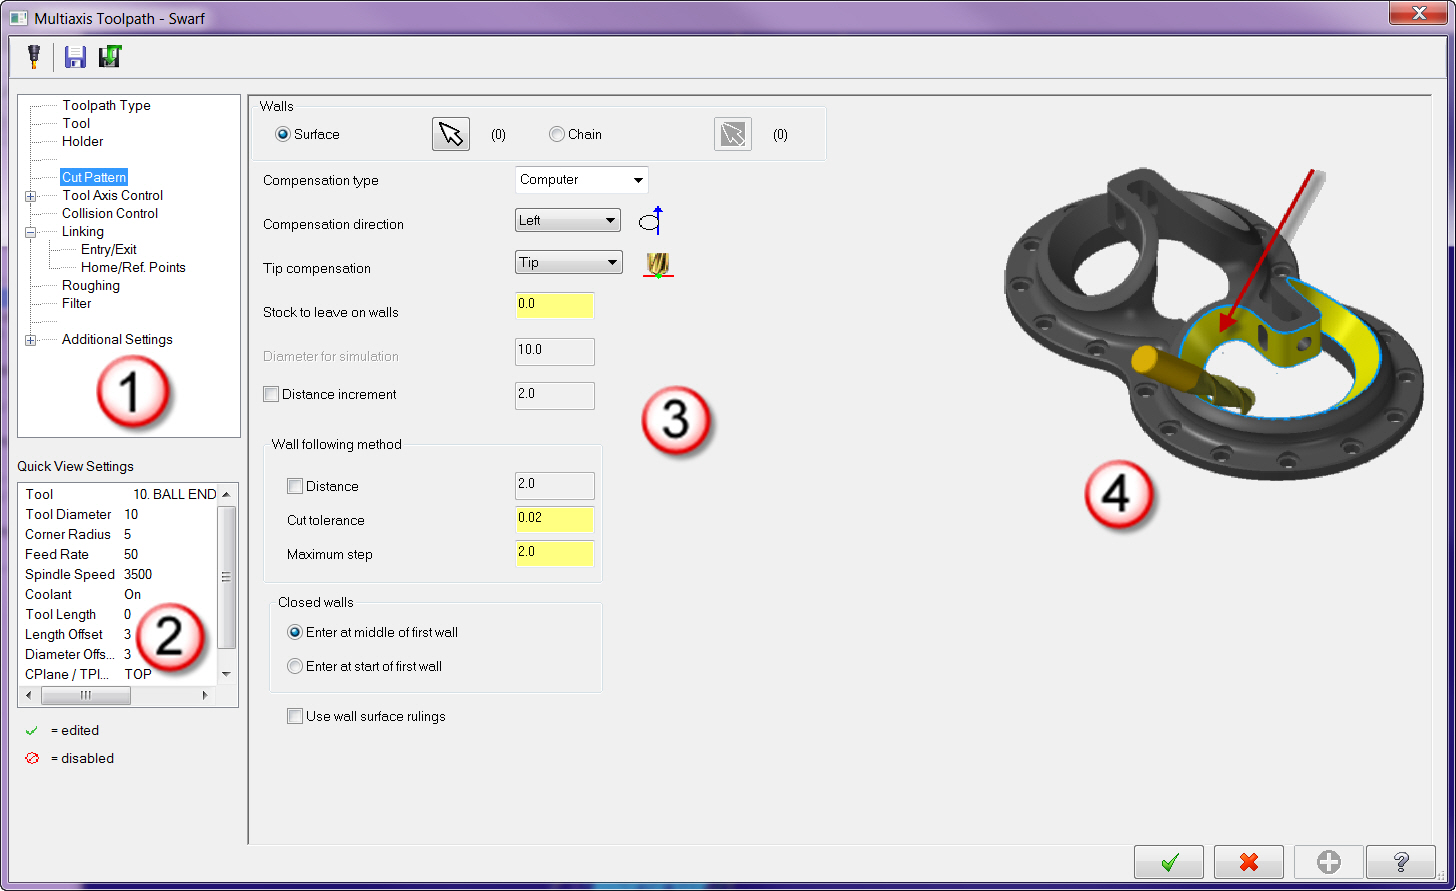The width and height of the screenshot is (1456, 891).
Task: Click the compensation direction rotation icon
Action: 650,219
